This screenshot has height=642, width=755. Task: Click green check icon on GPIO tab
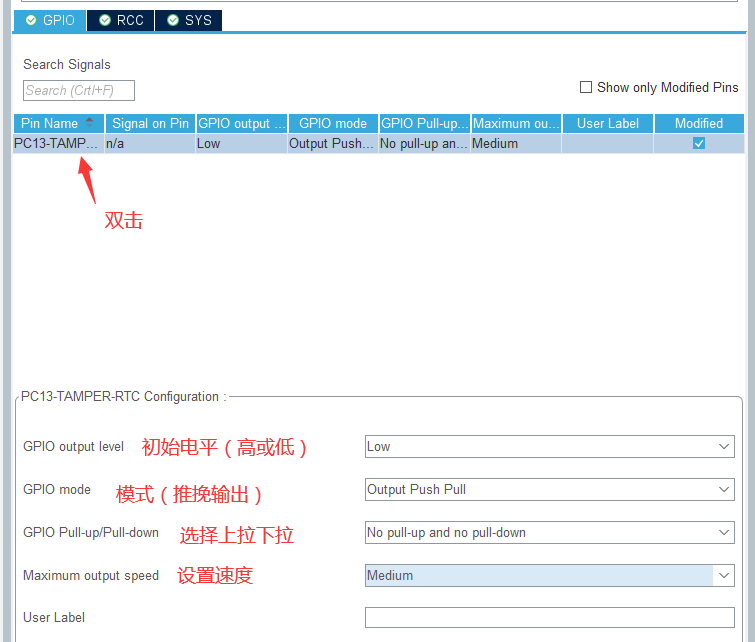[x=31, y=20]
